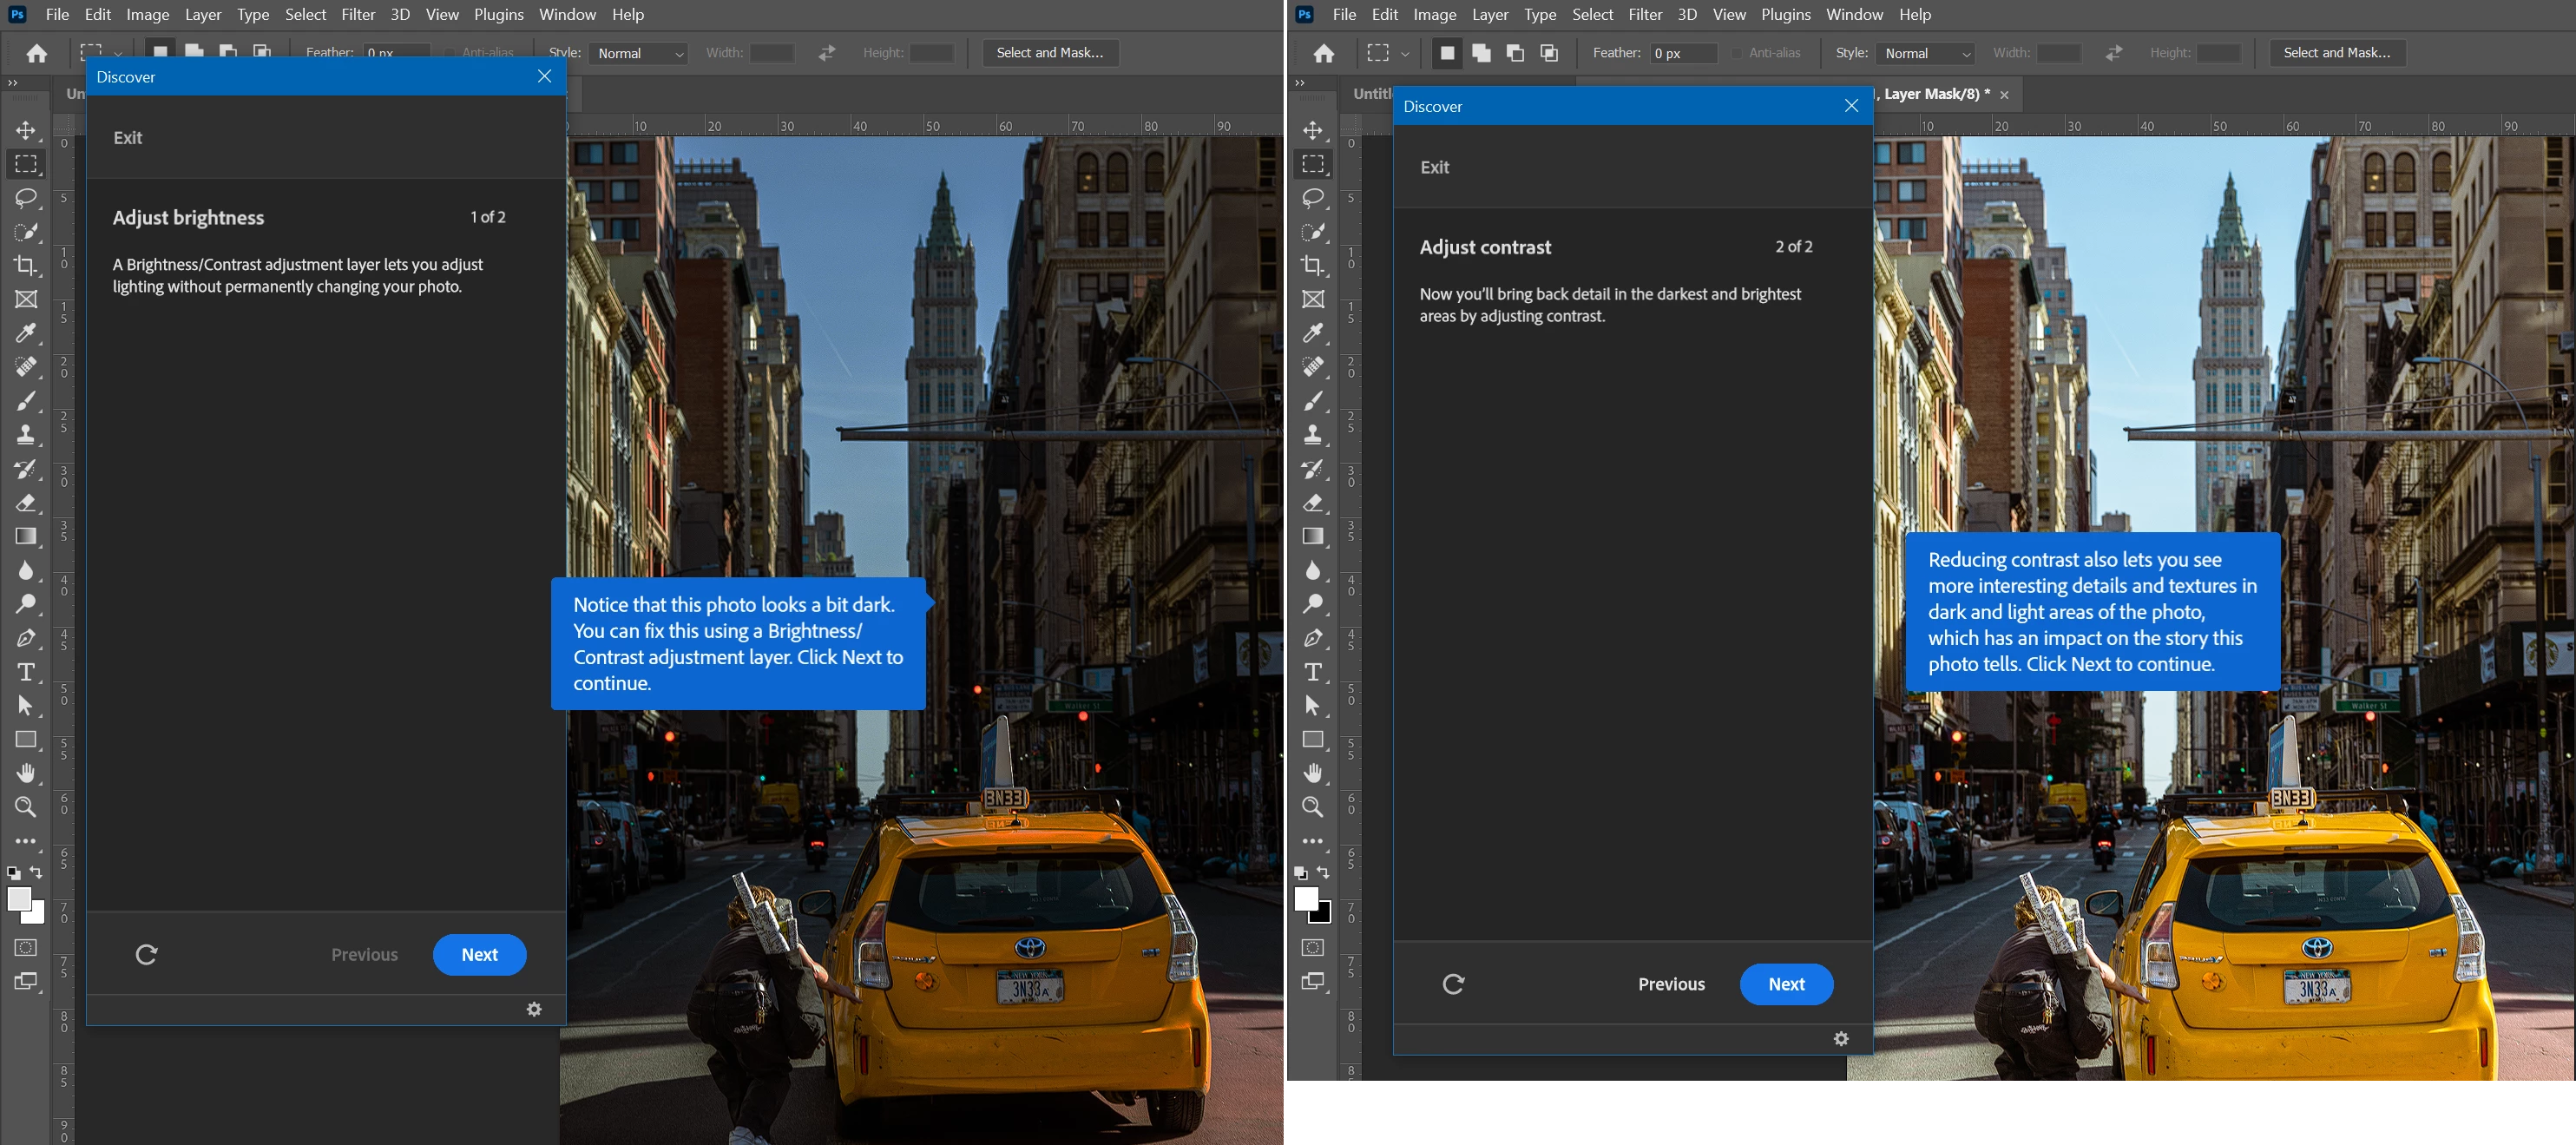The image size is (2576, 1145).
Task: Expand marquee tool preset picker in right options bar
Action: (x=1405, y=53)
